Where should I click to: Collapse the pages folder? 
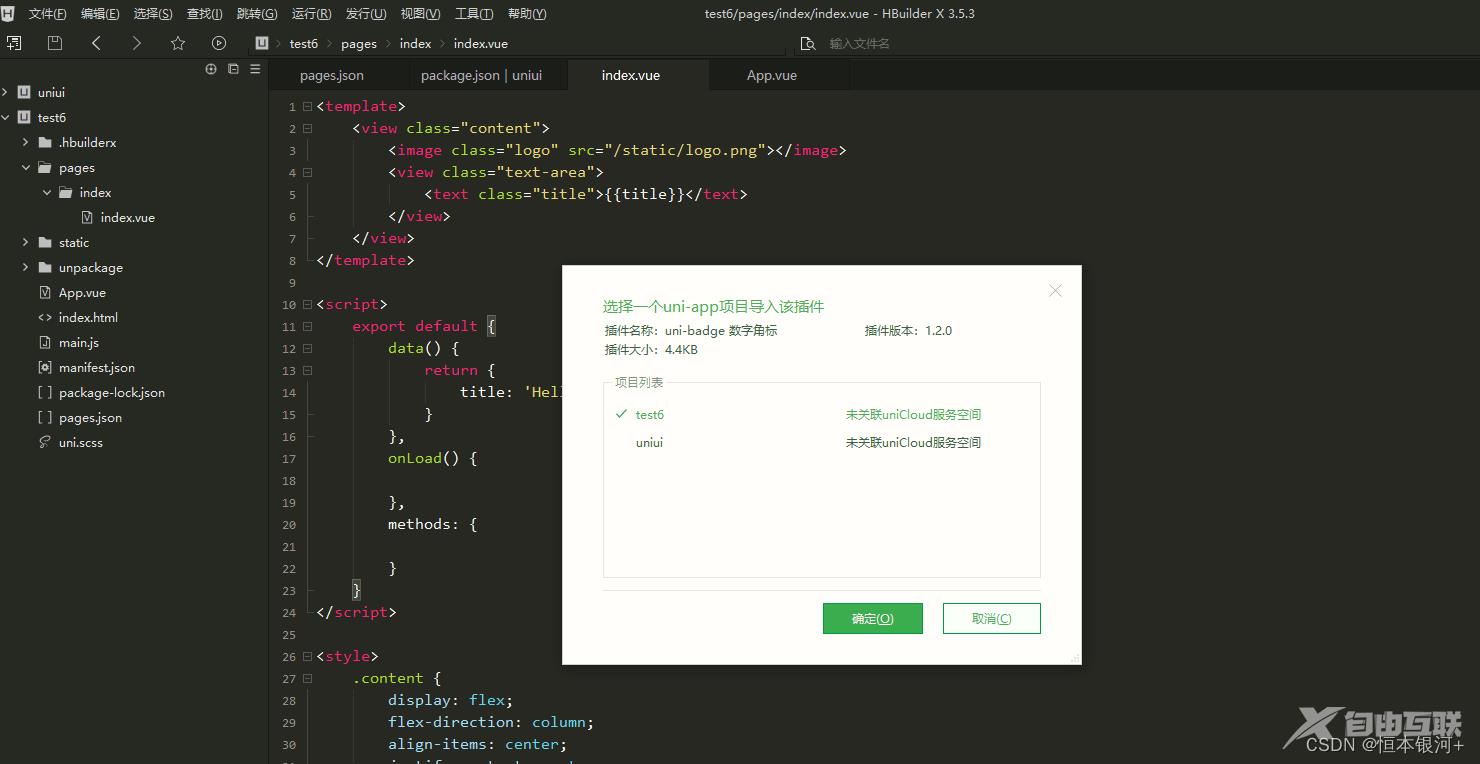click(26, 167)
